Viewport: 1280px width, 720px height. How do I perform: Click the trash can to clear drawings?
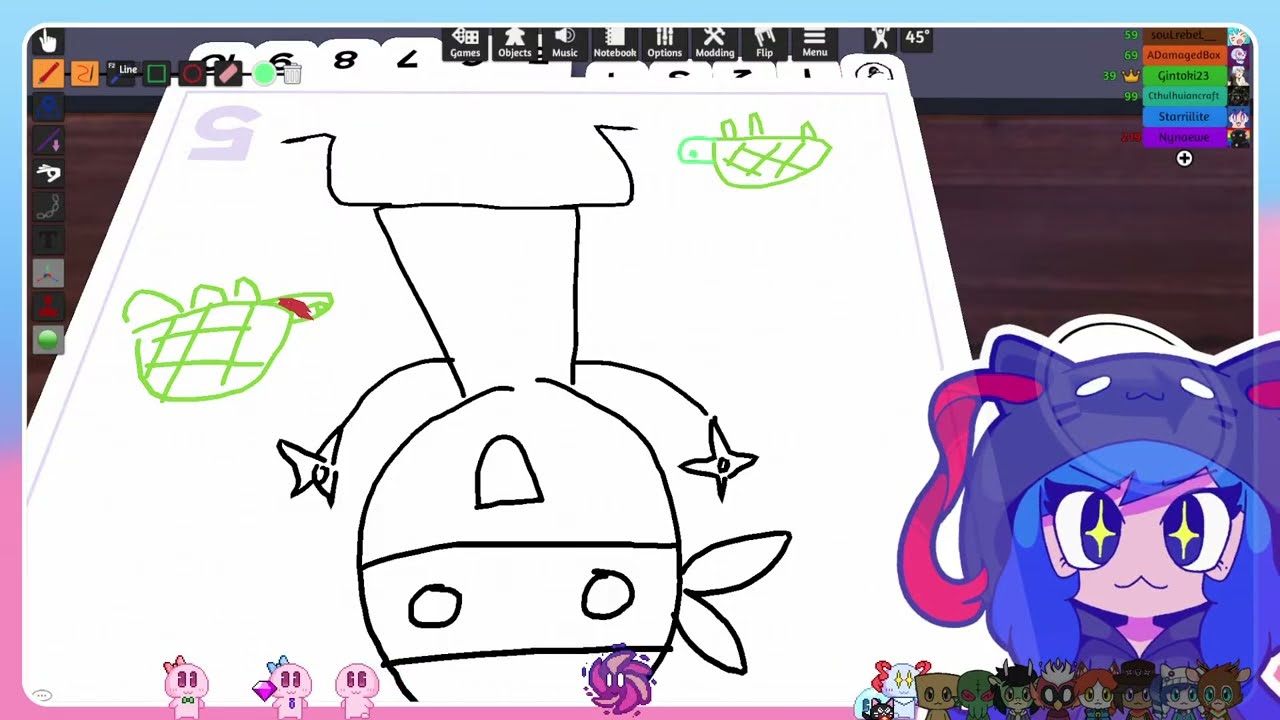pos(292,73)
